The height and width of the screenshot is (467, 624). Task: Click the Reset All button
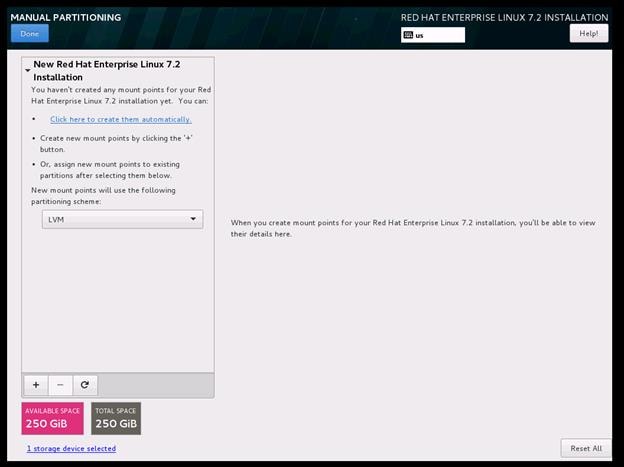[586, 448]
